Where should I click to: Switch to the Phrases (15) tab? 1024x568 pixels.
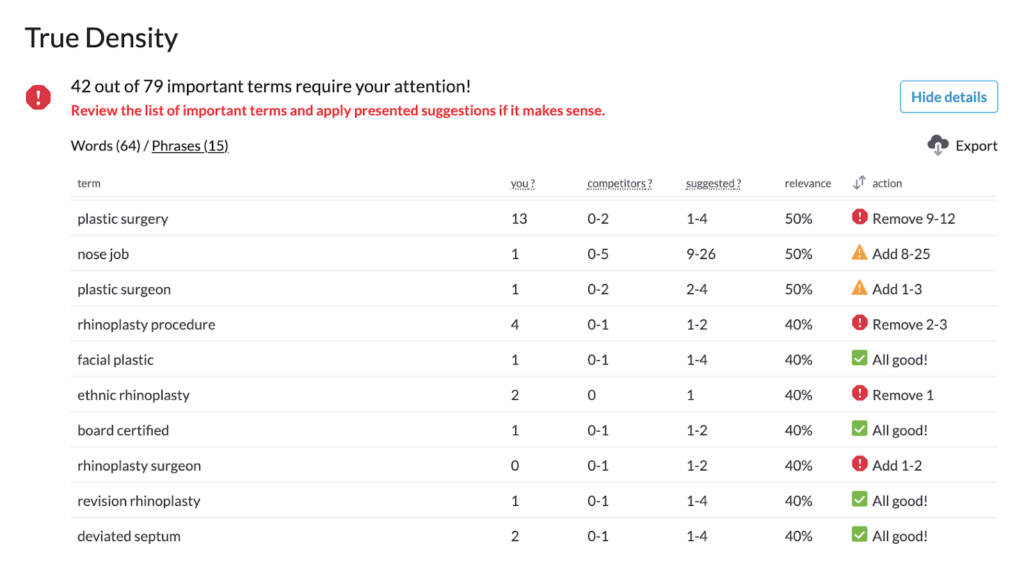(190, 146)
